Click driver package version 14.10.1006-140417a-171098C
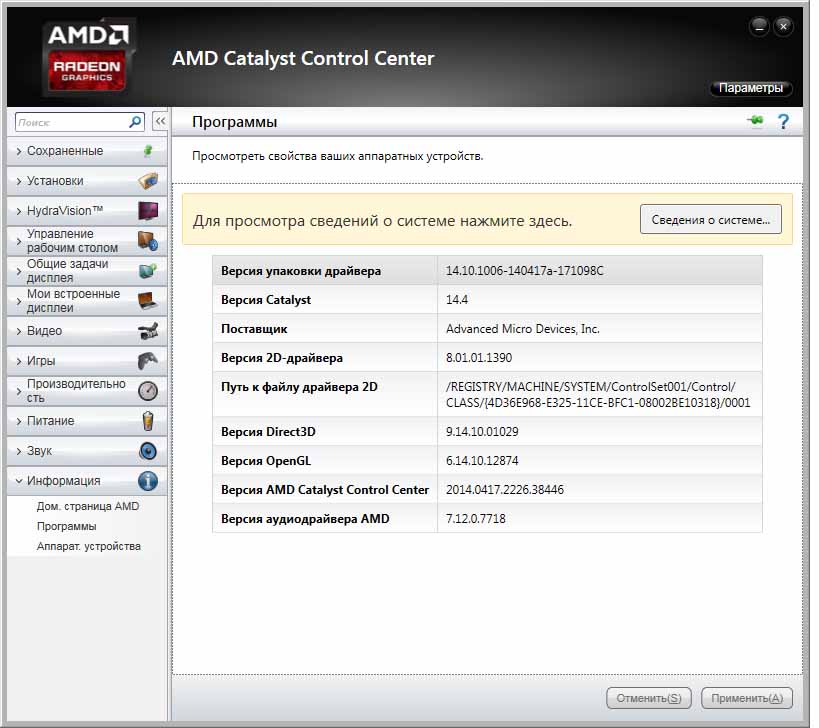819x728 pixels. point(524,271)
